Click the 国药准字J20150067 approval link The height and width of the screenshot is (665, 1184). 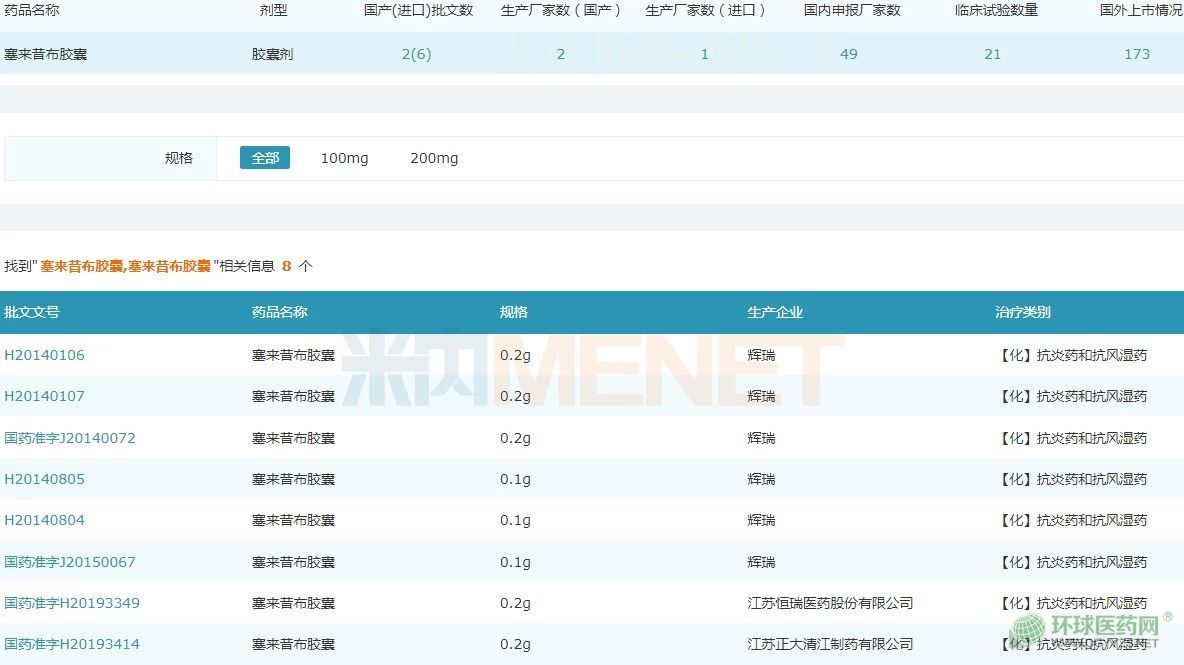click(x=70, y=562)
